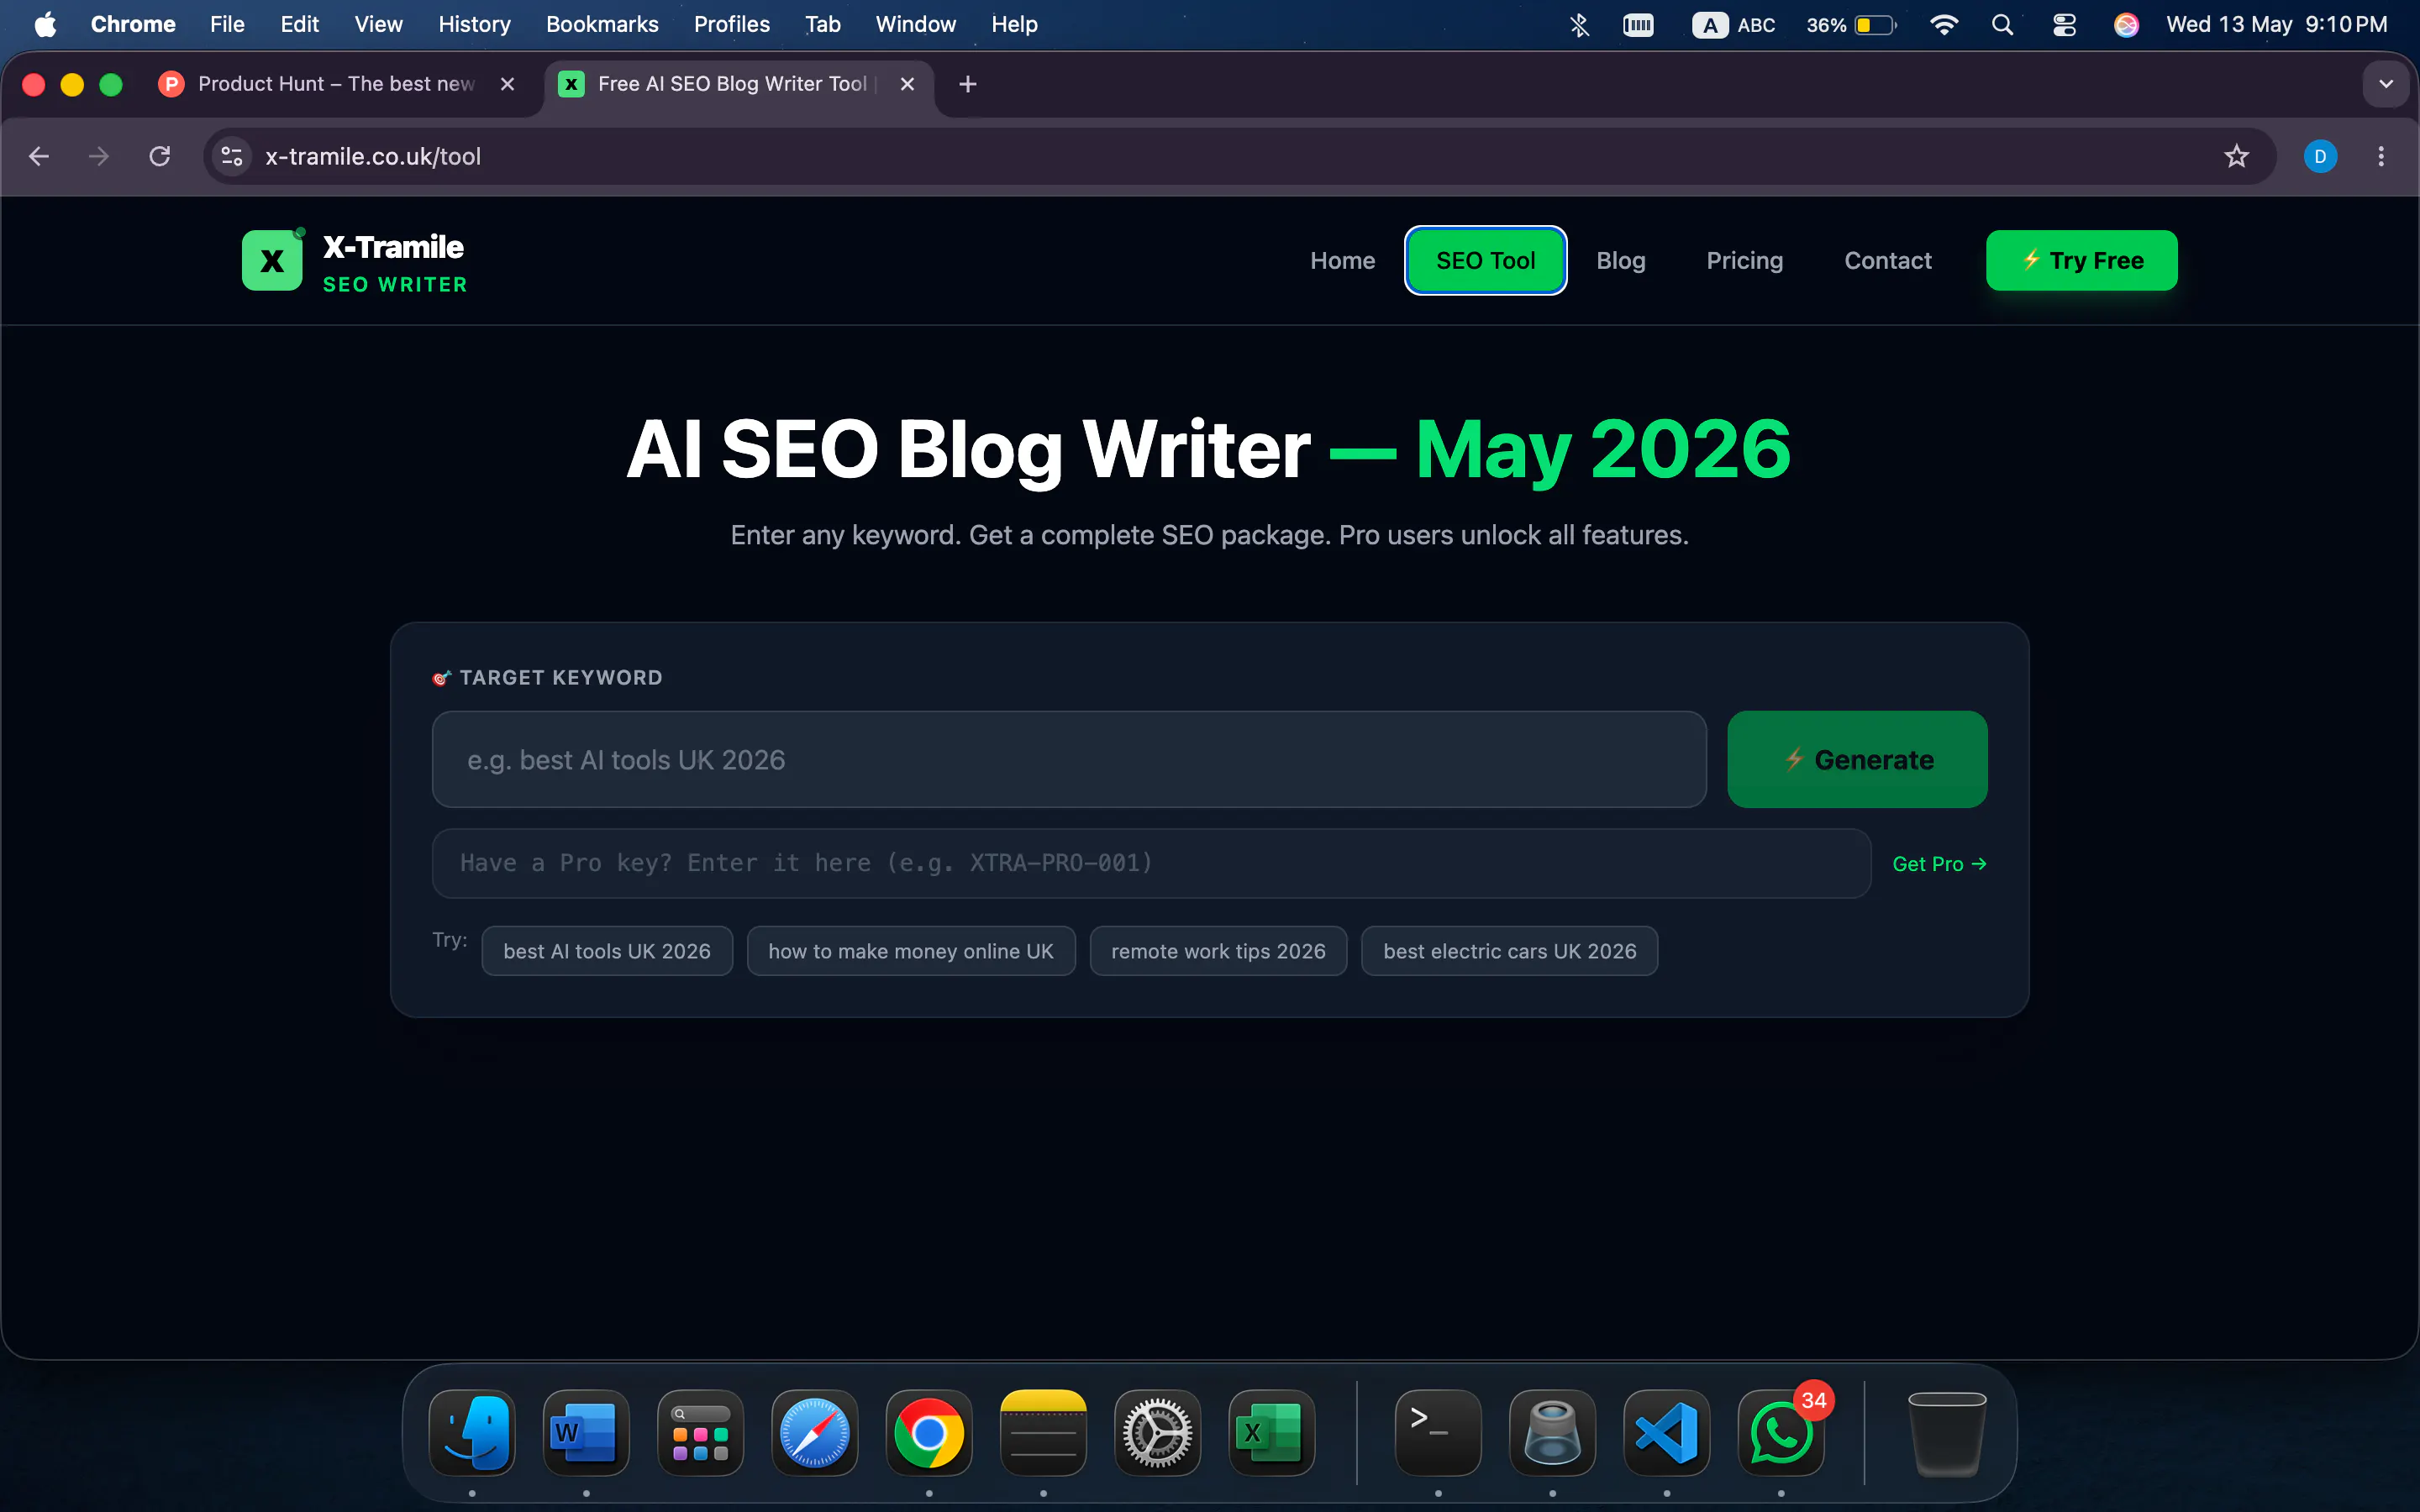
Task: Try the 'remote work tips 2026' chip
Action: tap(1218, 951)
